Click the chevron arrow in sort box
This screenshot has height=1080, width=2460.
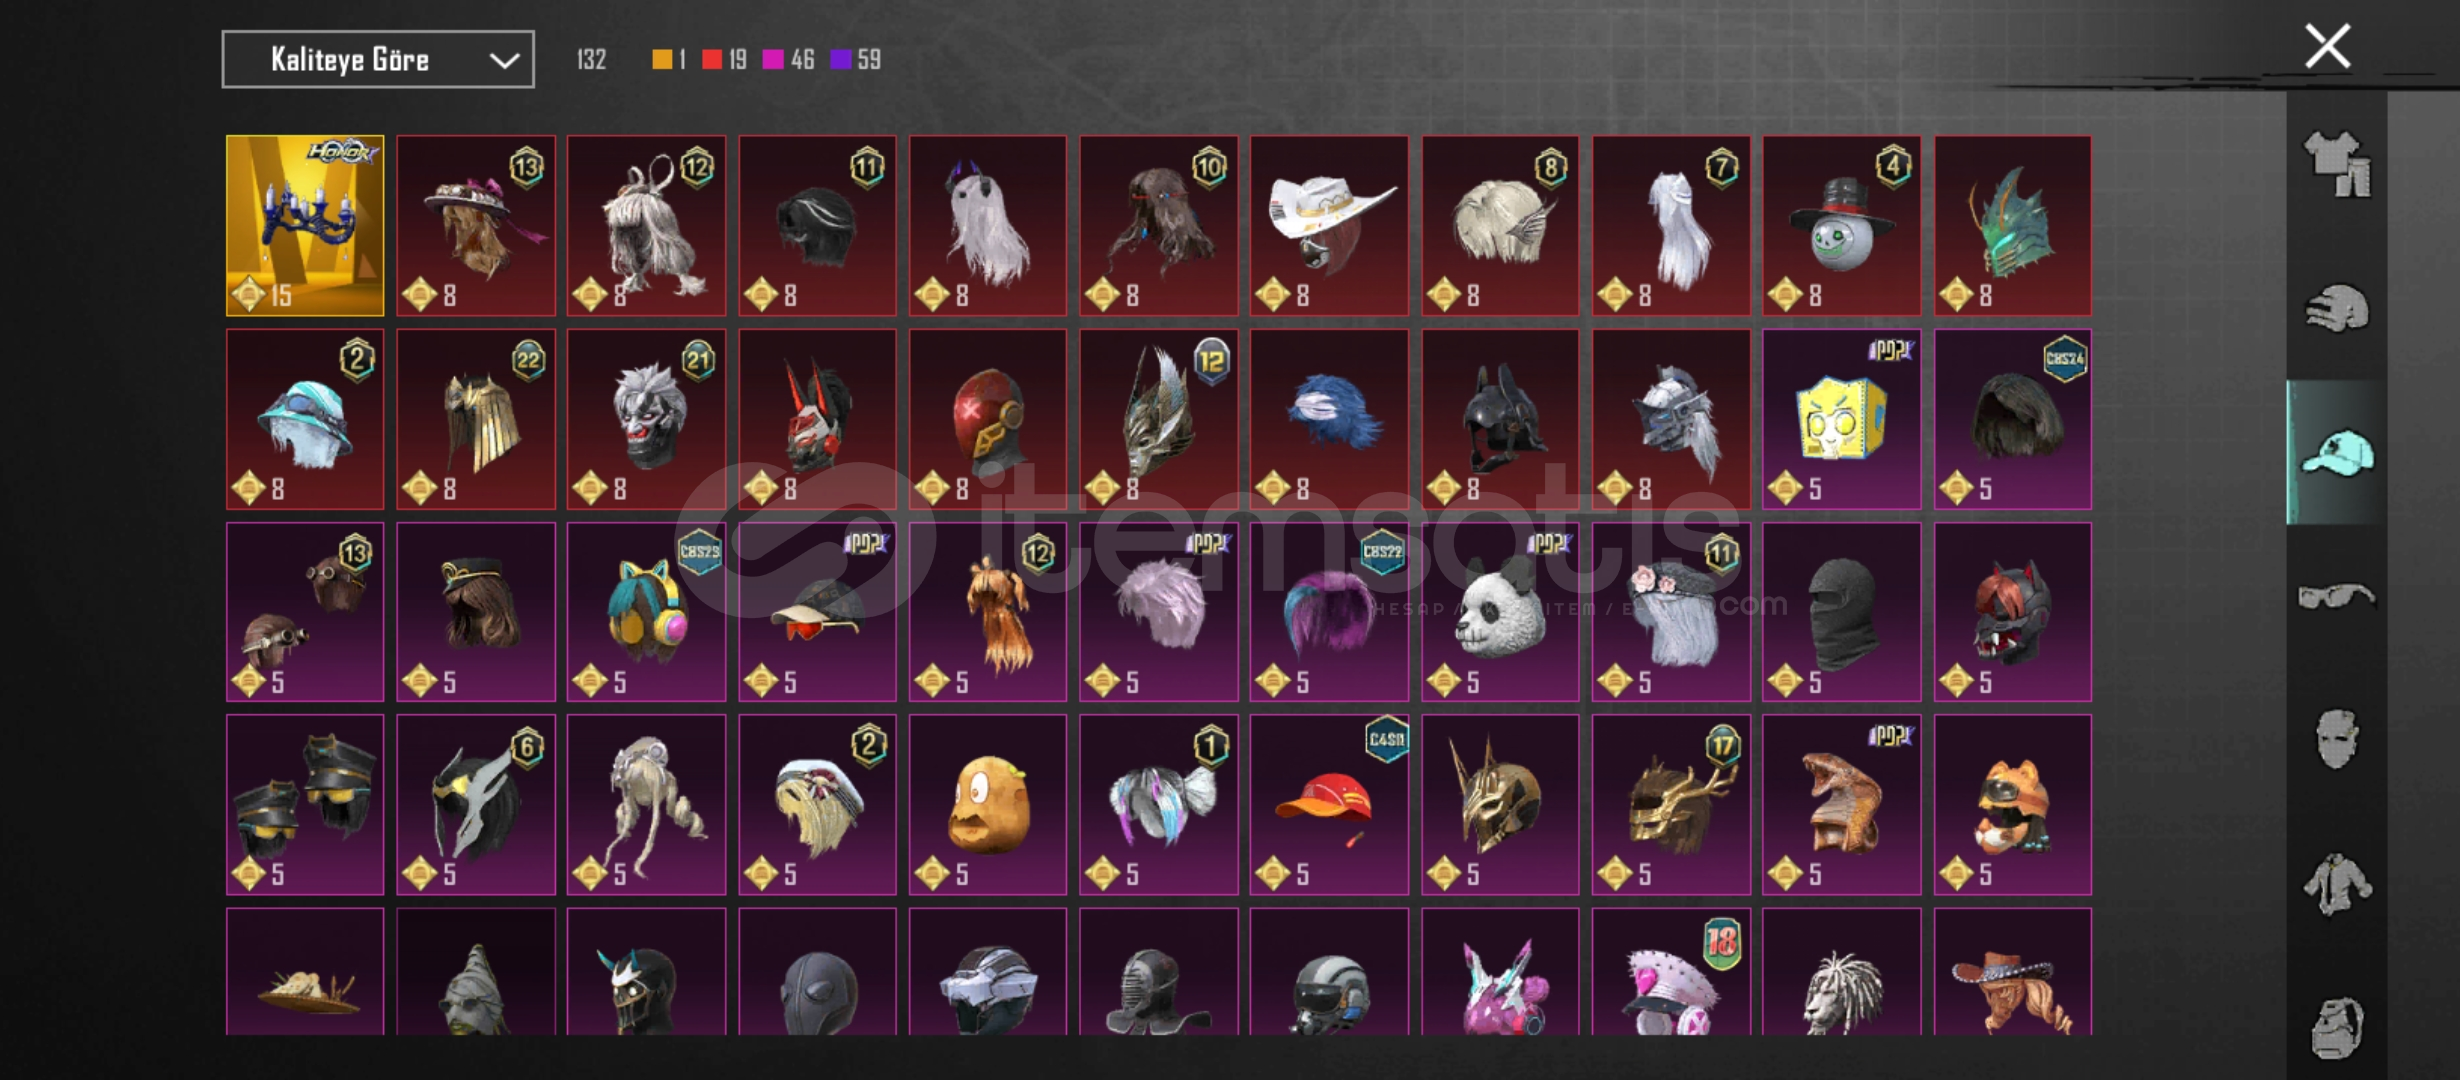pos(504,61)
